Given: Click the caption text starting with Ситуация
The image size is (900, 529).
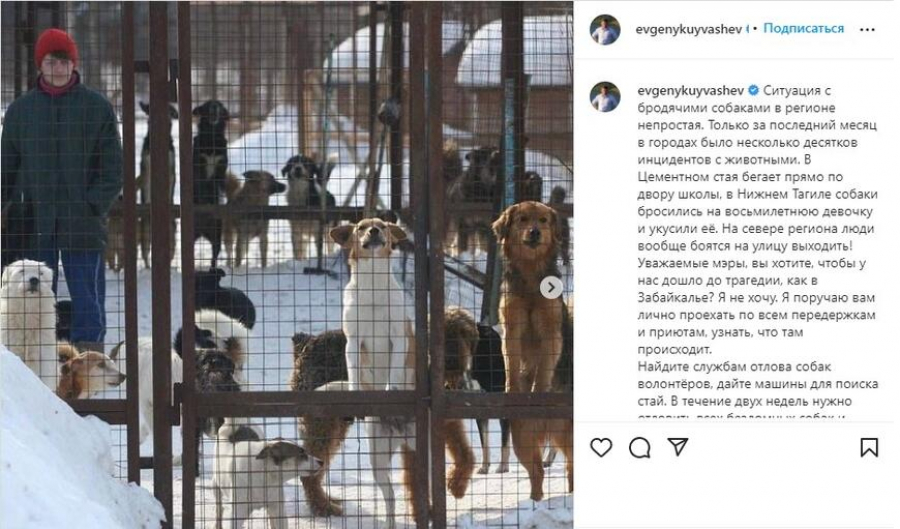Looking at the screenshot, I should pos(757,220).
